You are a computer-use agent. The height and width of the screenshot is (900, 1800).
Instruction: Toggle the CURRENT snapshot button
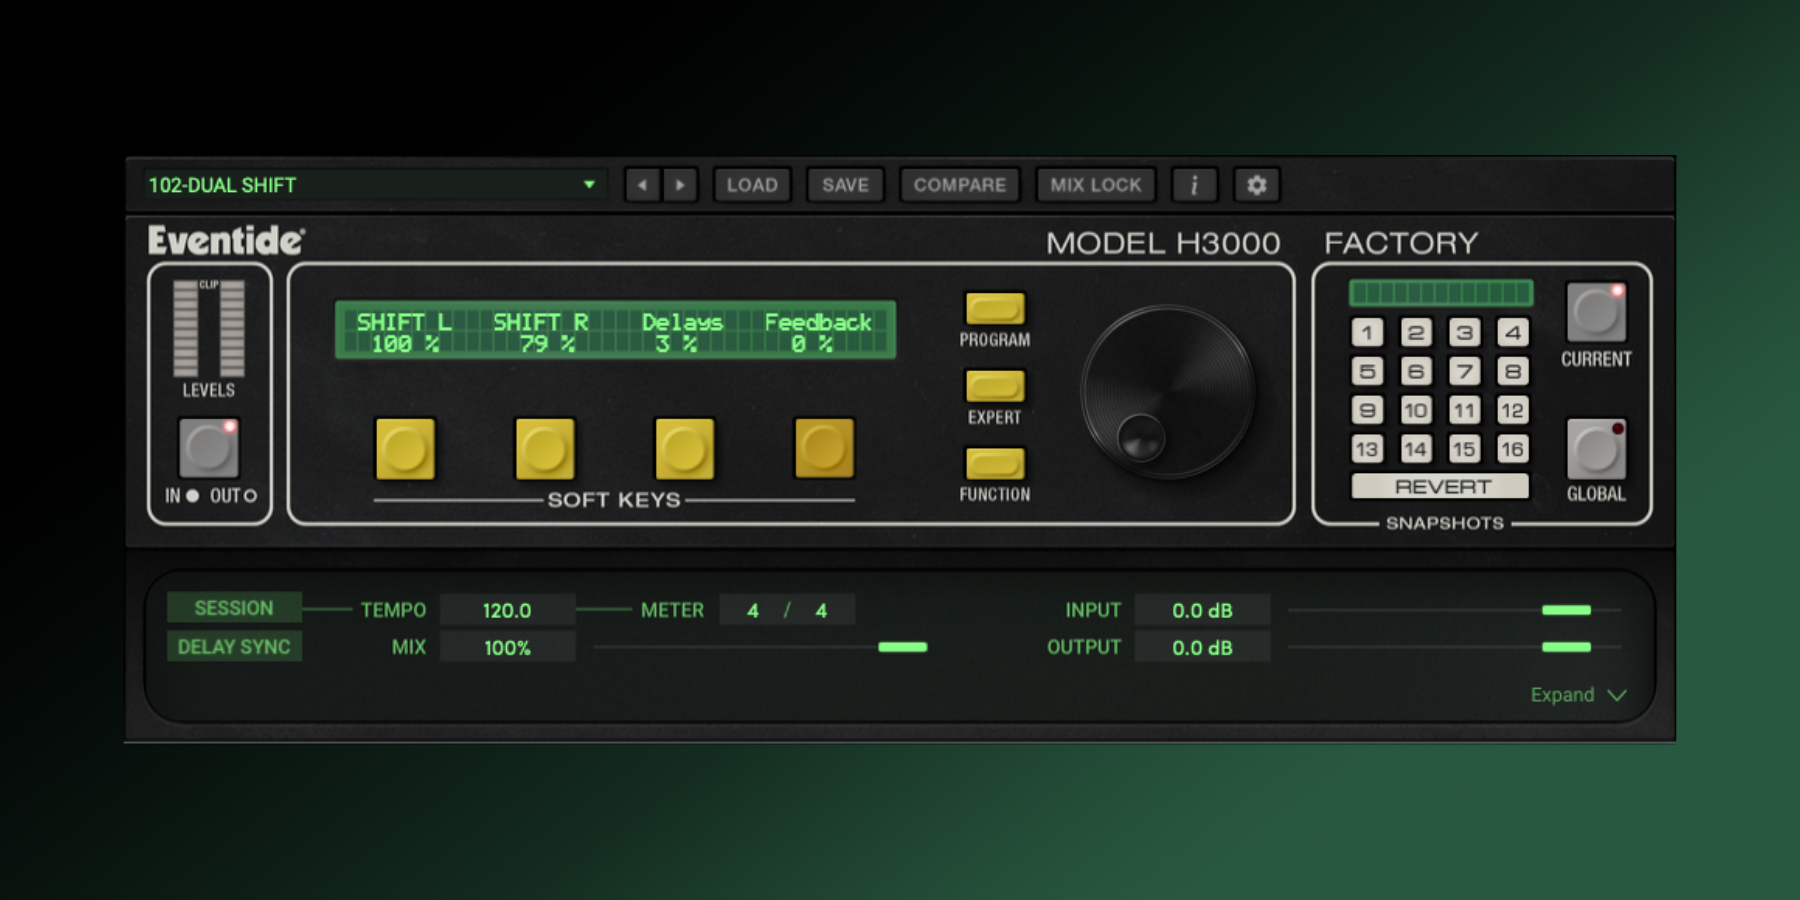coord(1596,312)
